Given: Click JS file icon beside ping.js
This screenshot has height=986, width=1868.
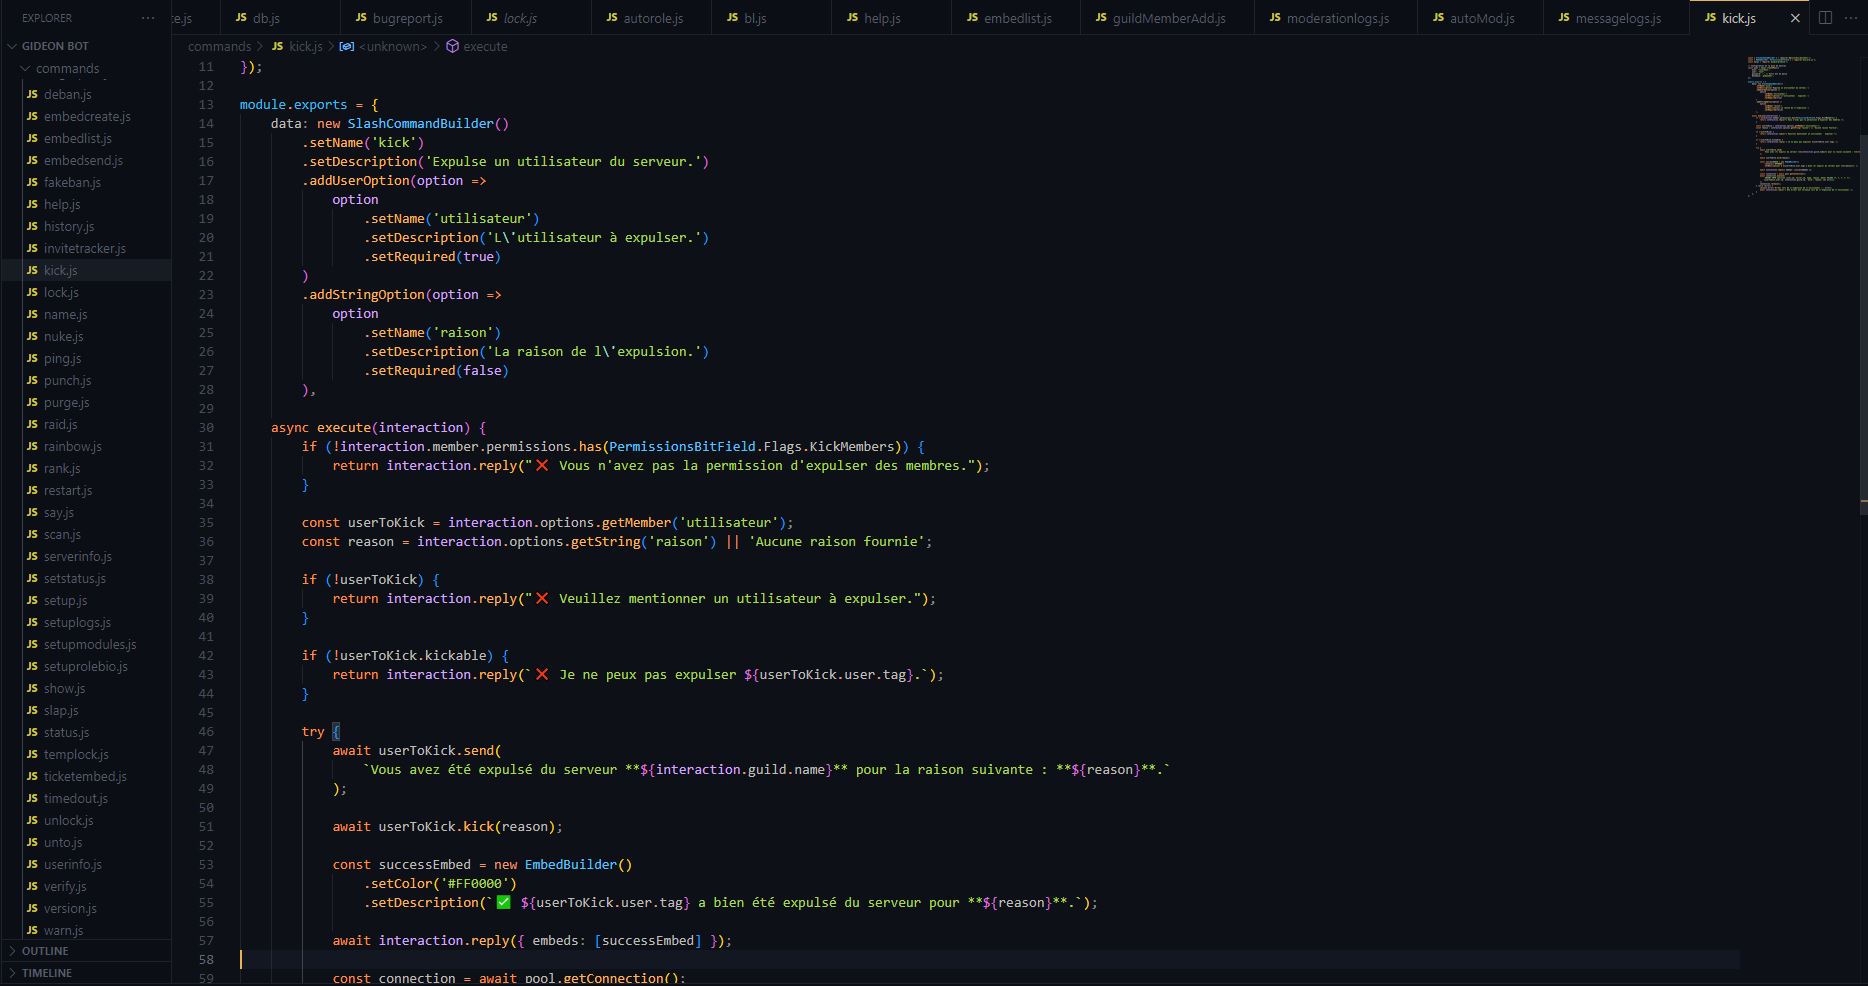Looking at the screenshot, I should click(x=32, y=358).
